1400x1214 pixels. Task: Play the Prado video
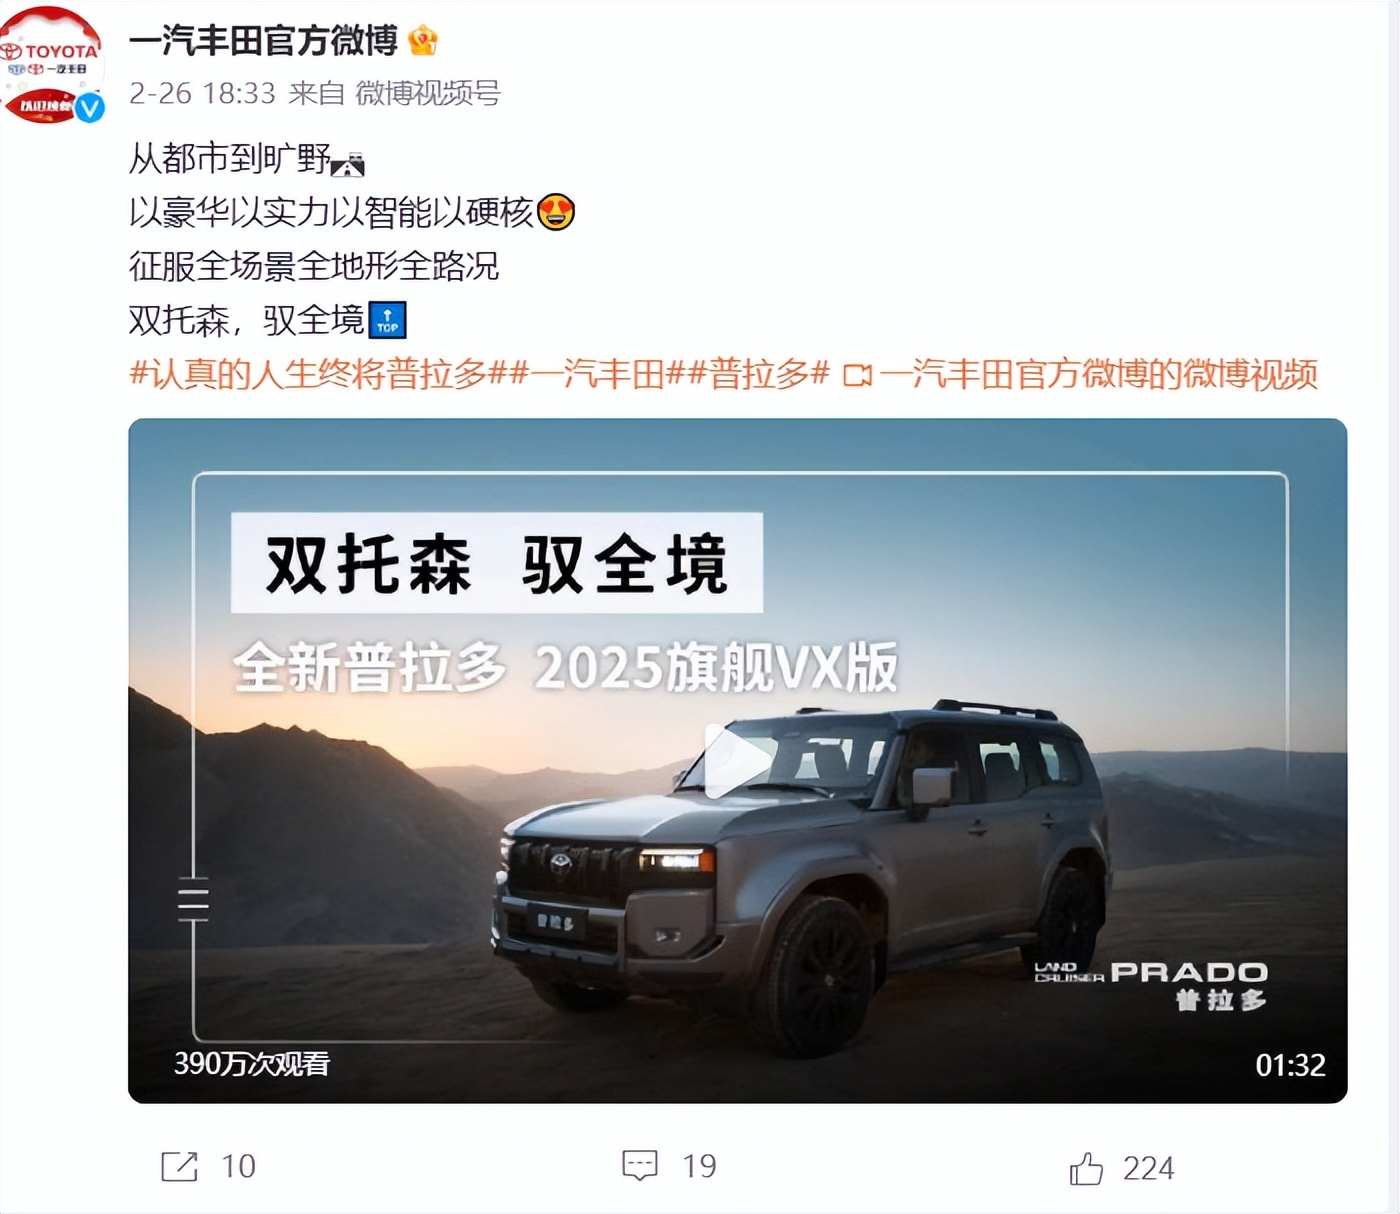pyautogui.click(x=738, y=760)
